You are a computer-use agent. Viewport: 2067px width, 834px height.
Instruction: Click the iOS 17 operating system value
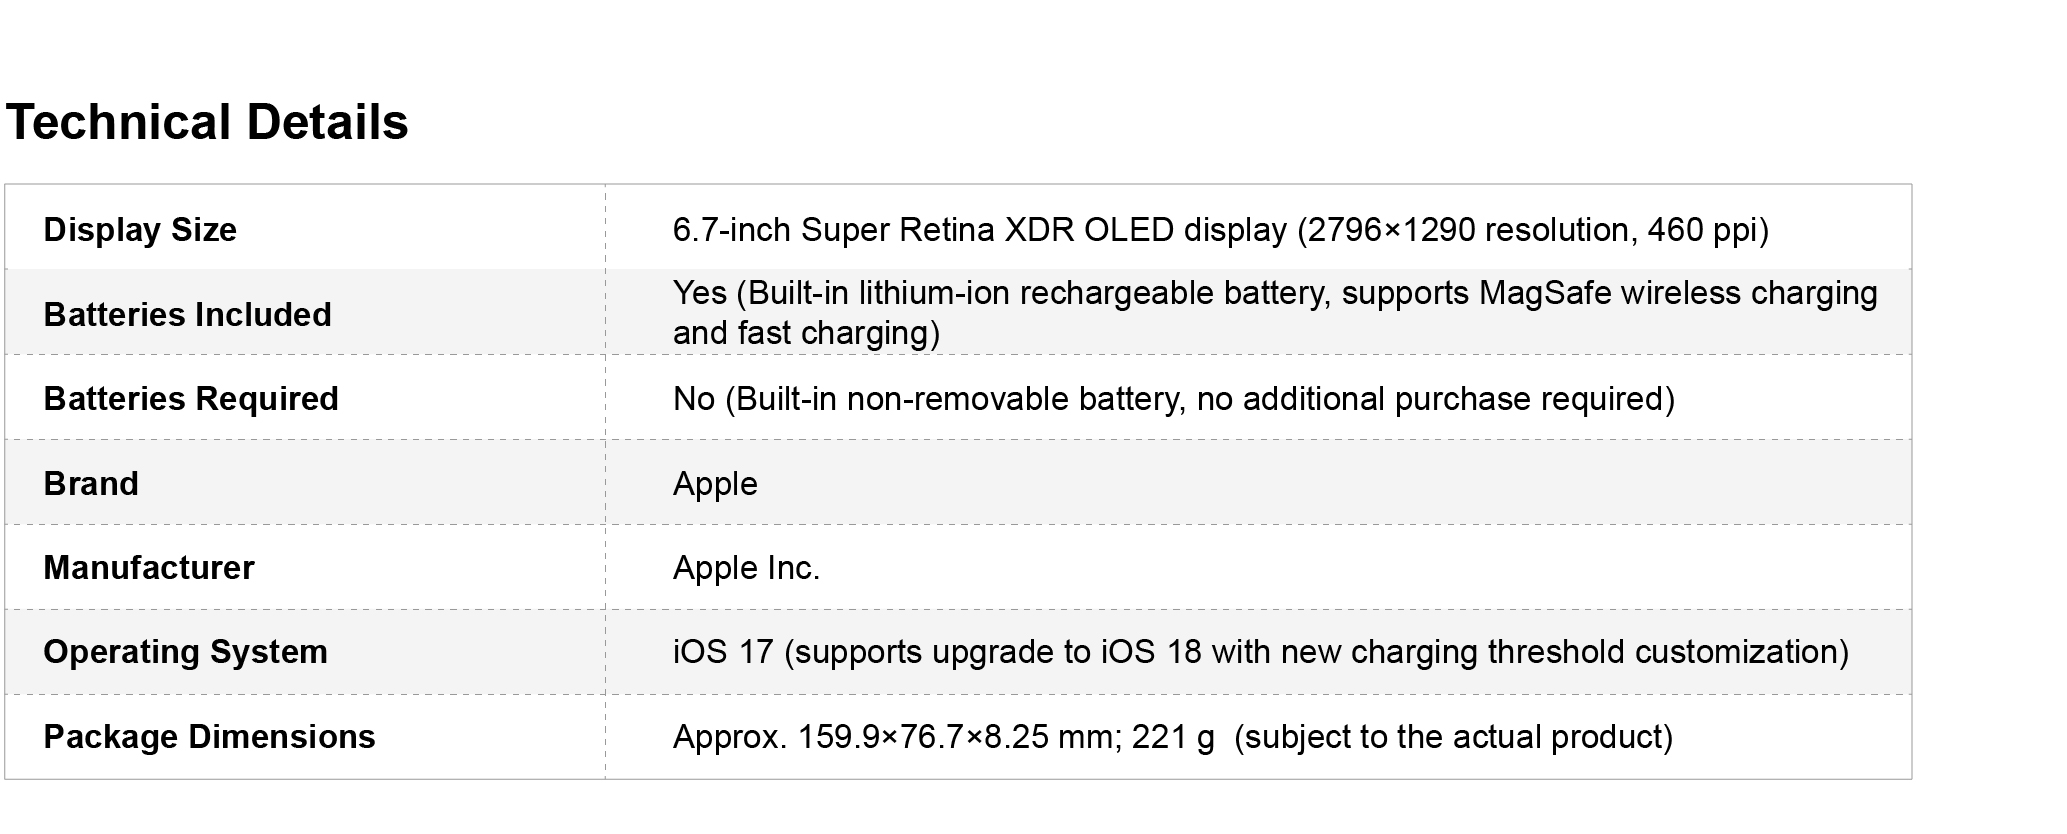coord(723,652)
